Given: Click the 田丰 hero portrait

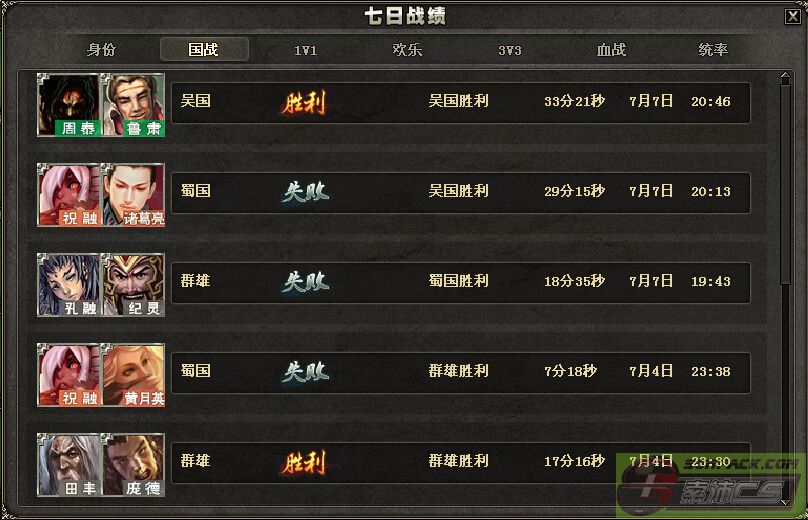Looking at the screenshot, I should point(69,464).
